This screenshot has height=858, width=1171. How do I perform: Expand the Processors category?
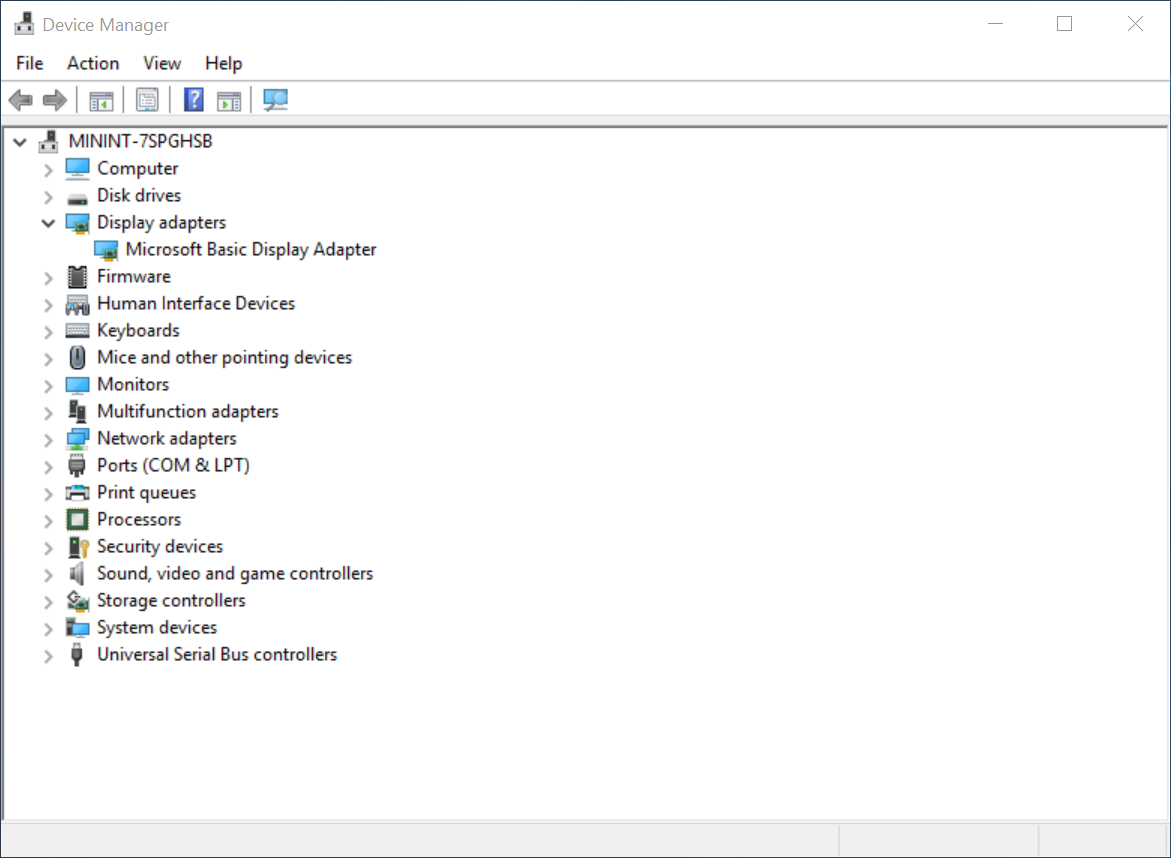[x=49, y=521]
